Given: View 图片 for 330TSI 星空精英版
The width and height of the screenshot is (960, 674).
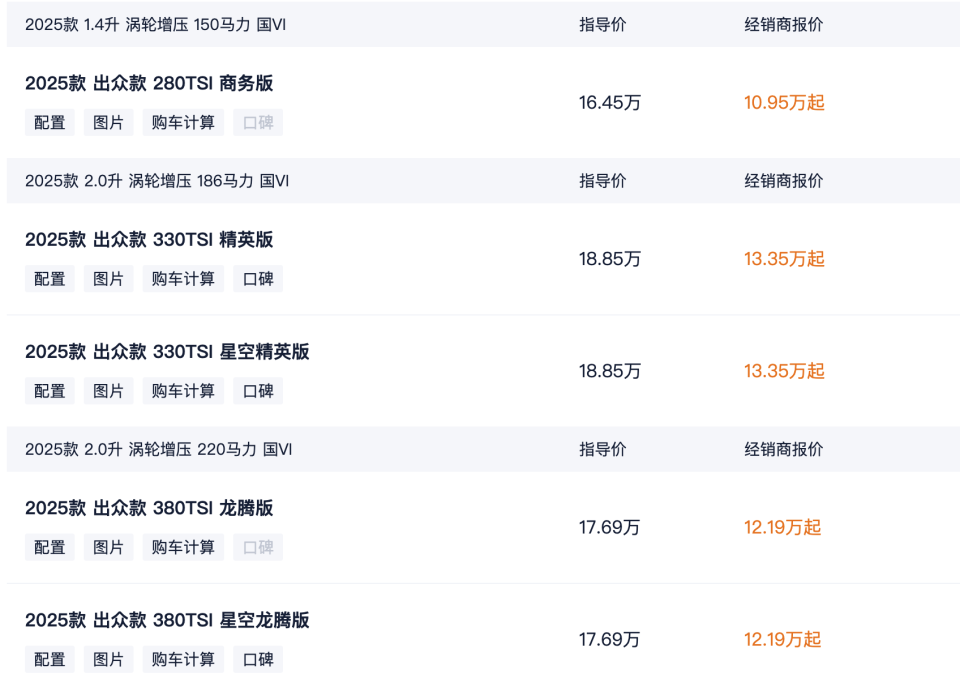Looking at the screenshot, I should click(x=108, y=391).
